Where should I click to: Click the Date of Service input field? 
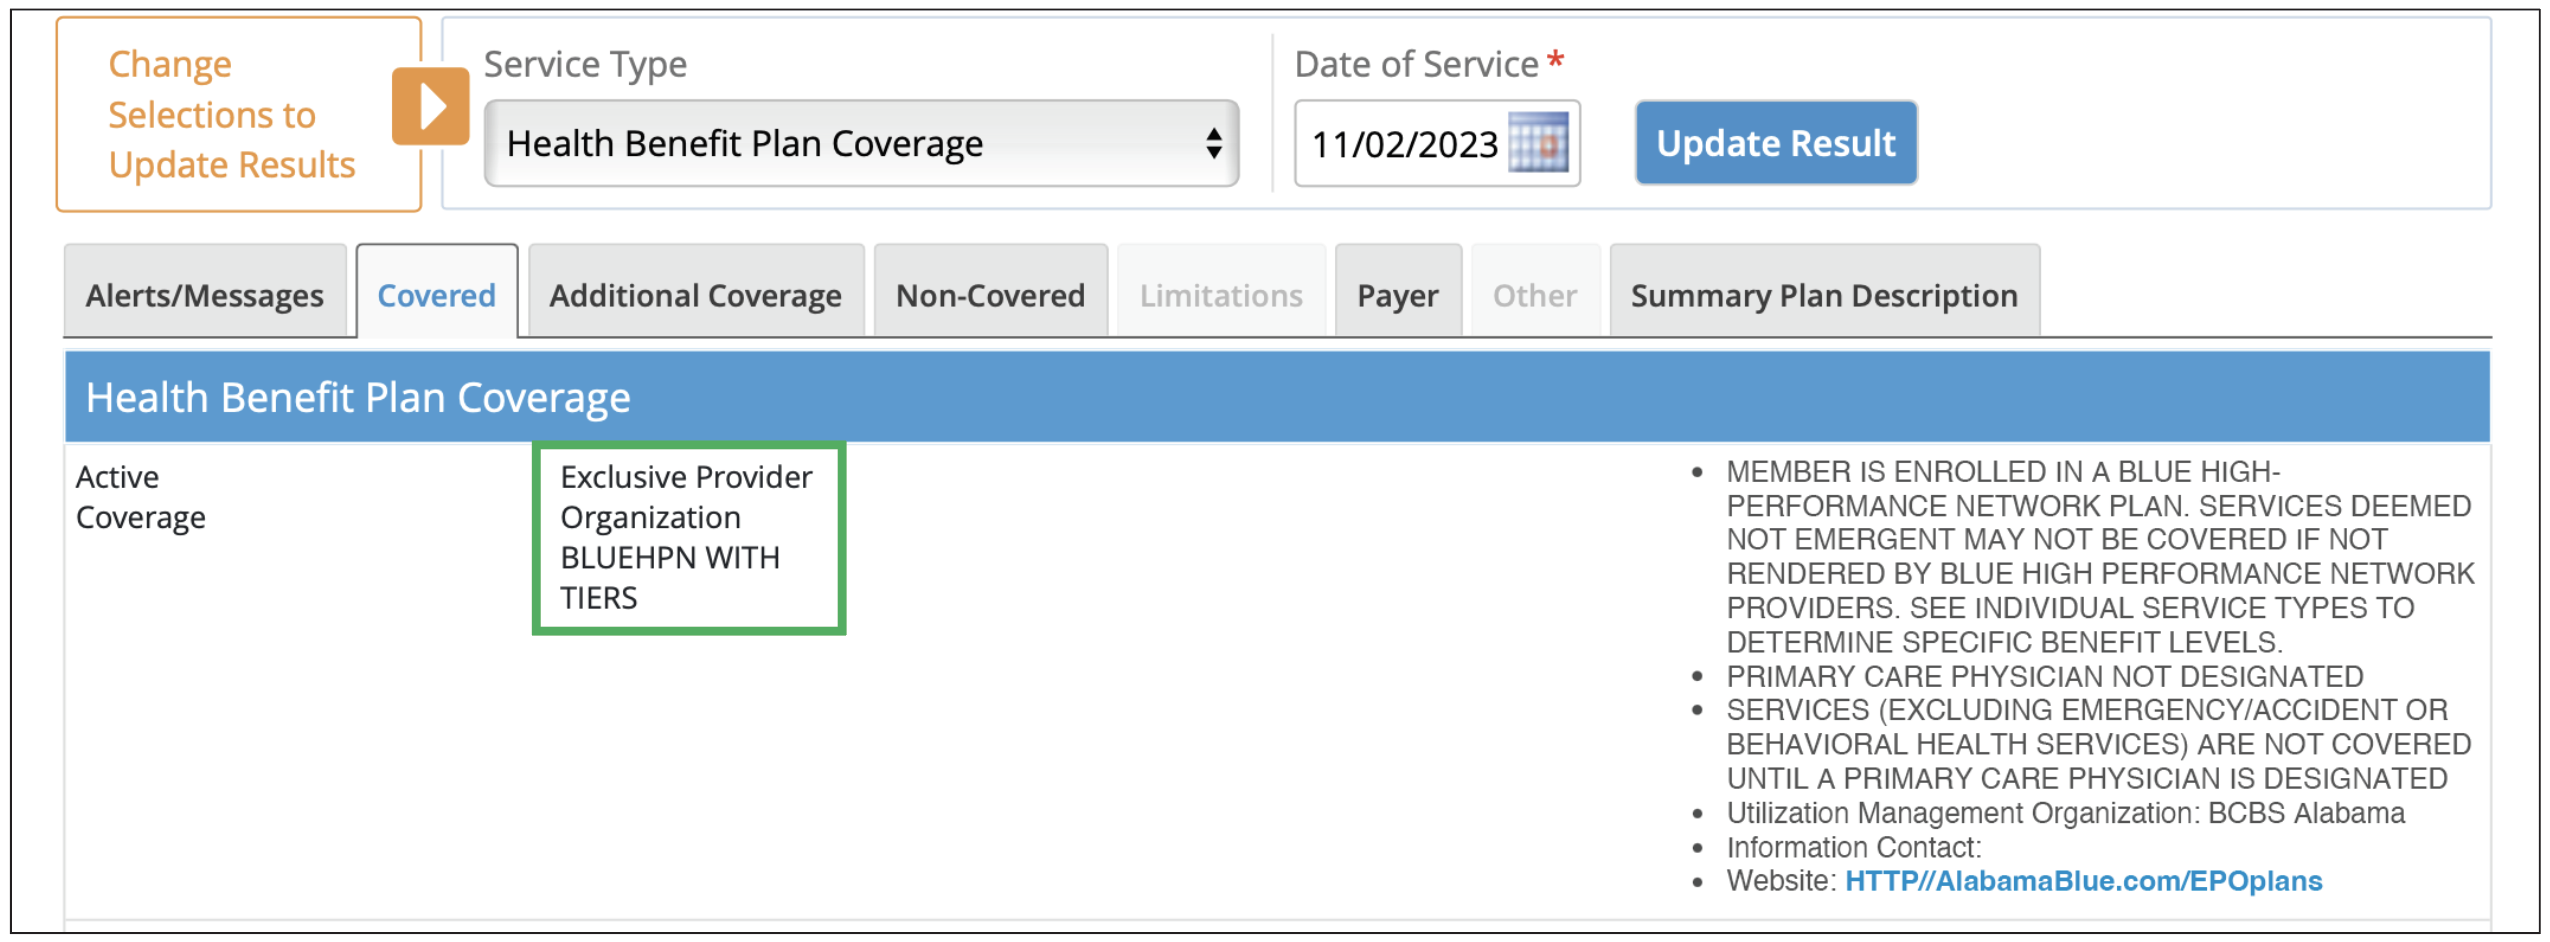[x=1403, y=144]
